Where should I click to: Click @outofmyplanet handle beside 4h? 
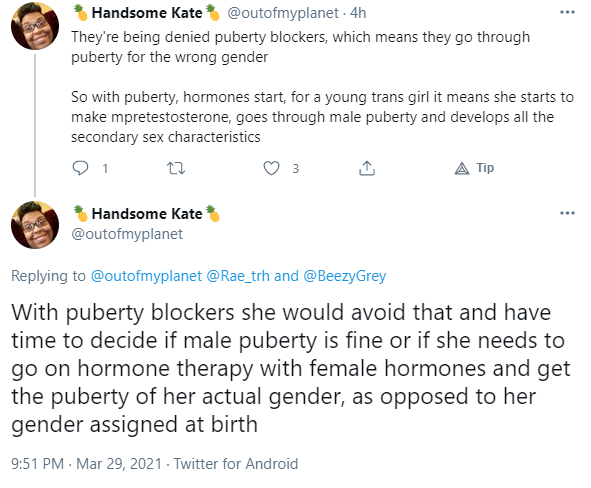coord(283,13)
